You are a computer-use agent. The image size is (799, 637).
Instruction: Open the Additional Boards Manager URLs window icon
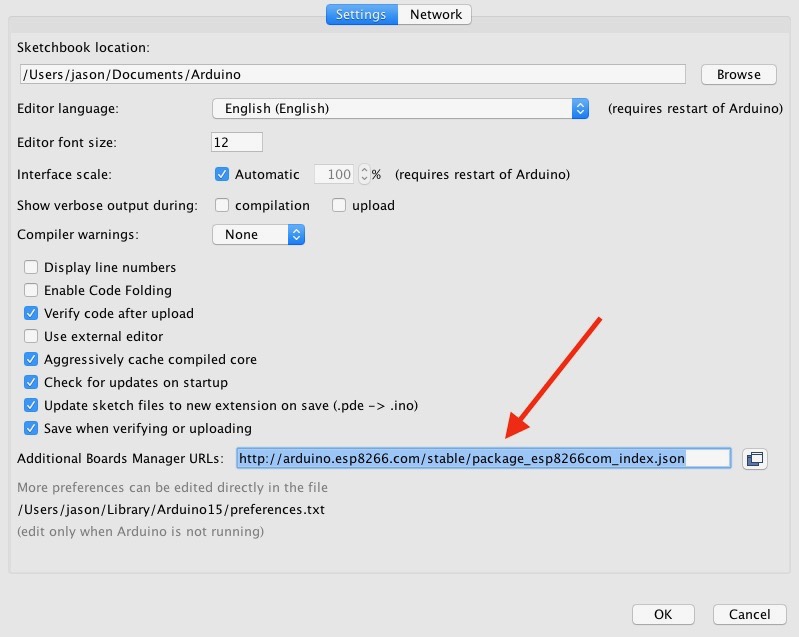point(755,459)
